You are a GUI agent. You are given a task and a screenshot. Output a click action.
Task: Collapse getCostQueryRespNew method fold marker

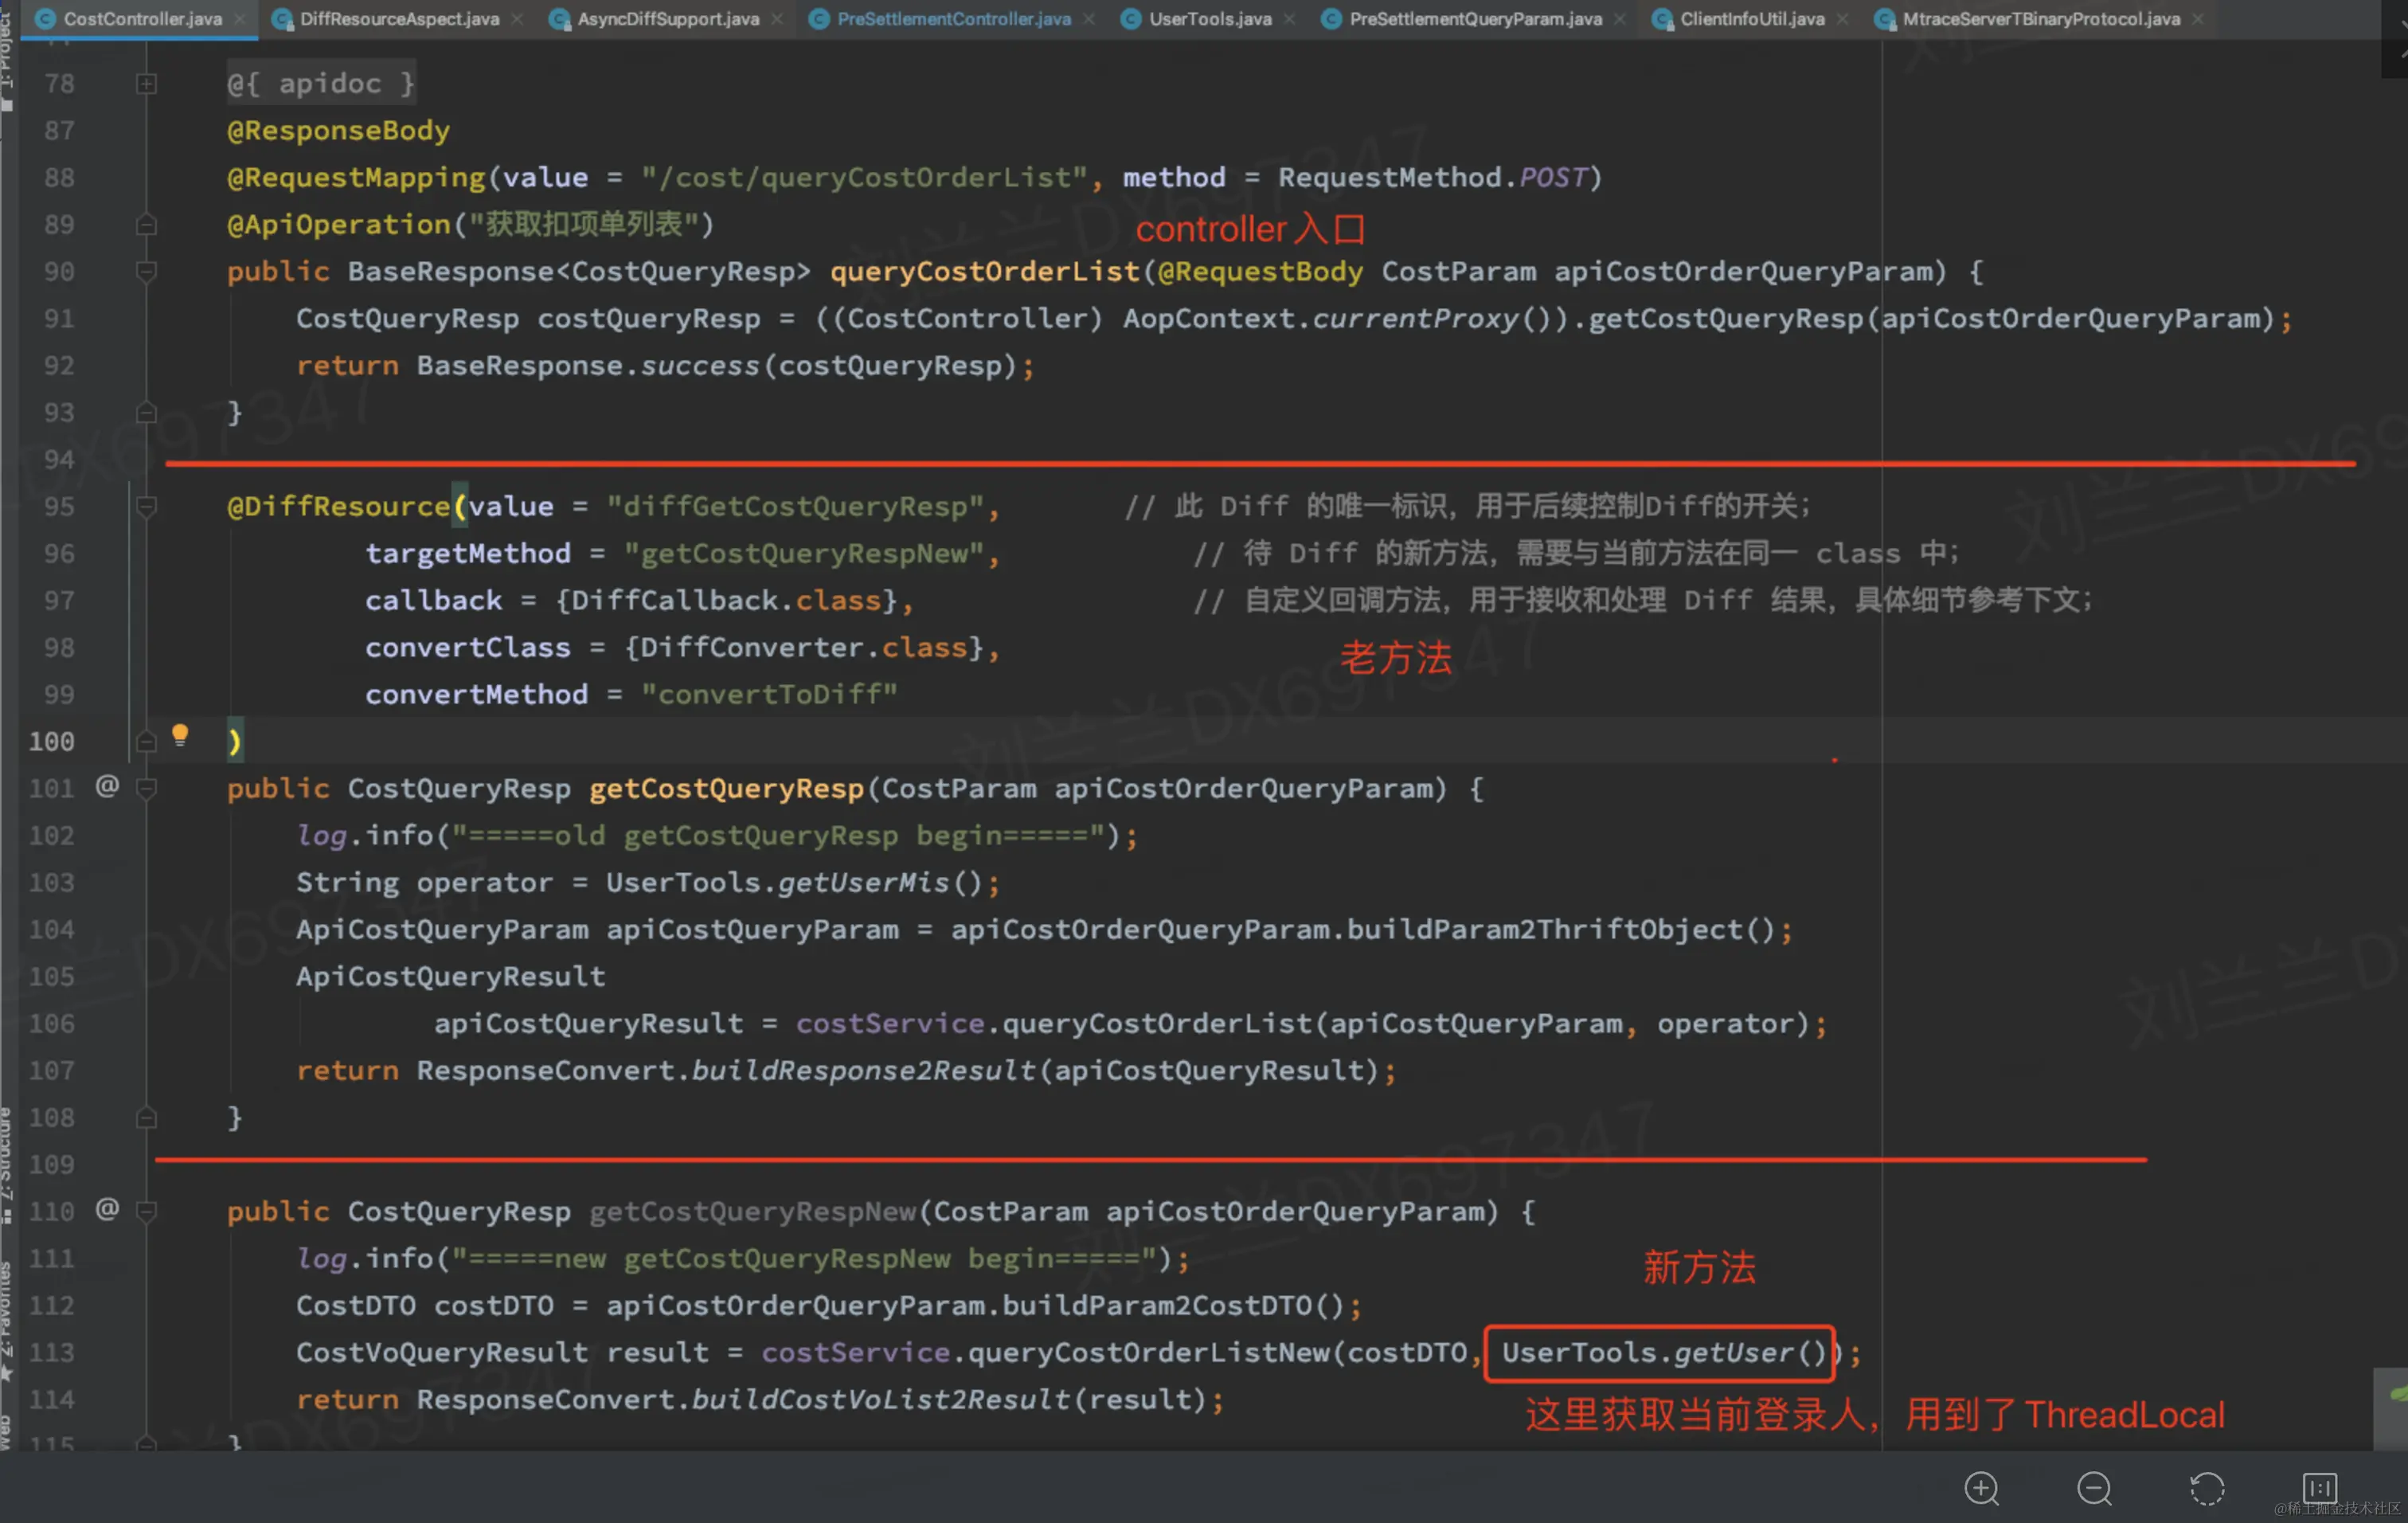click(146, 1211)
